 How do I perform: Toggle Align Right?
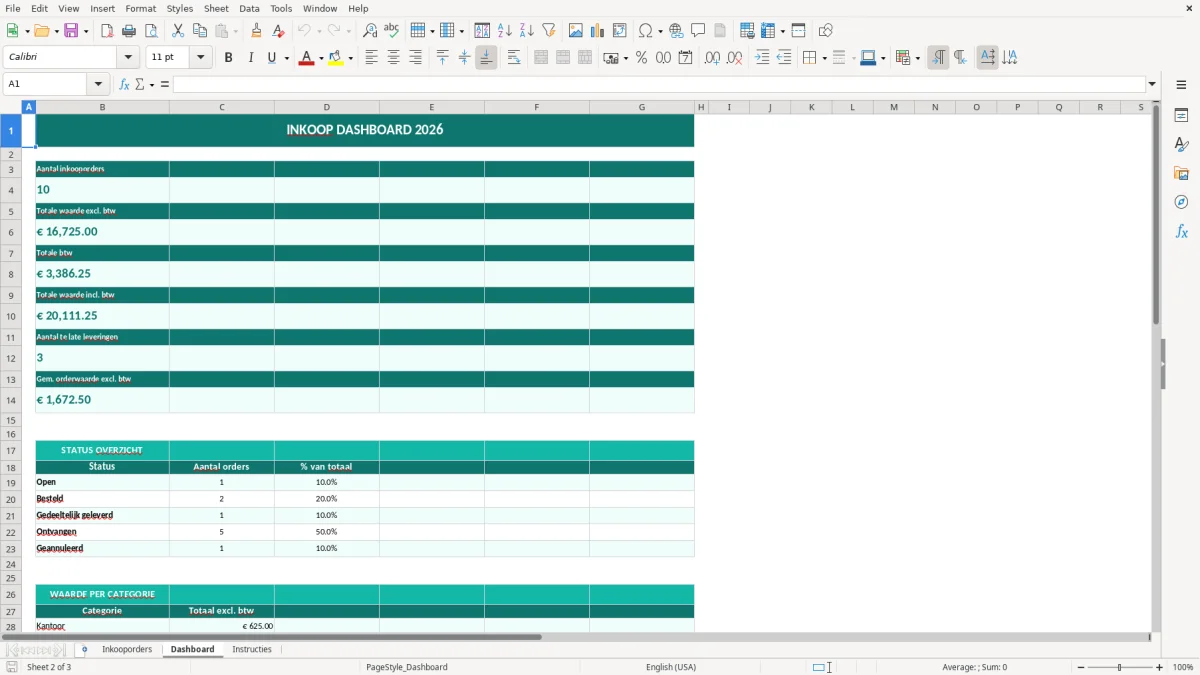click(415, 58)
